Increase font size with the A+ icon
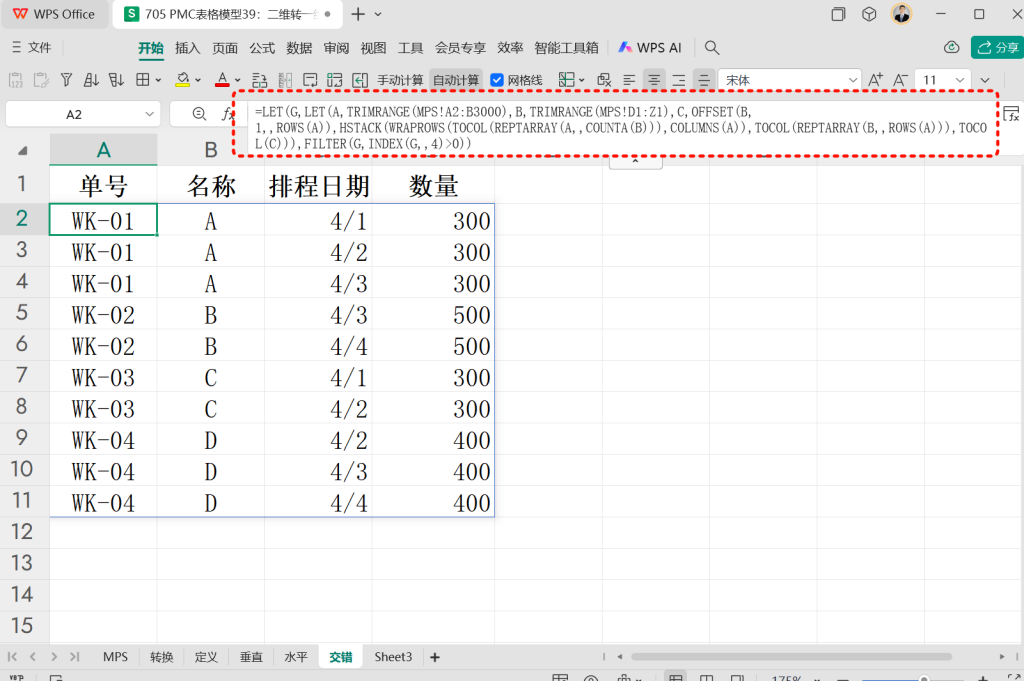 point(875,80)
